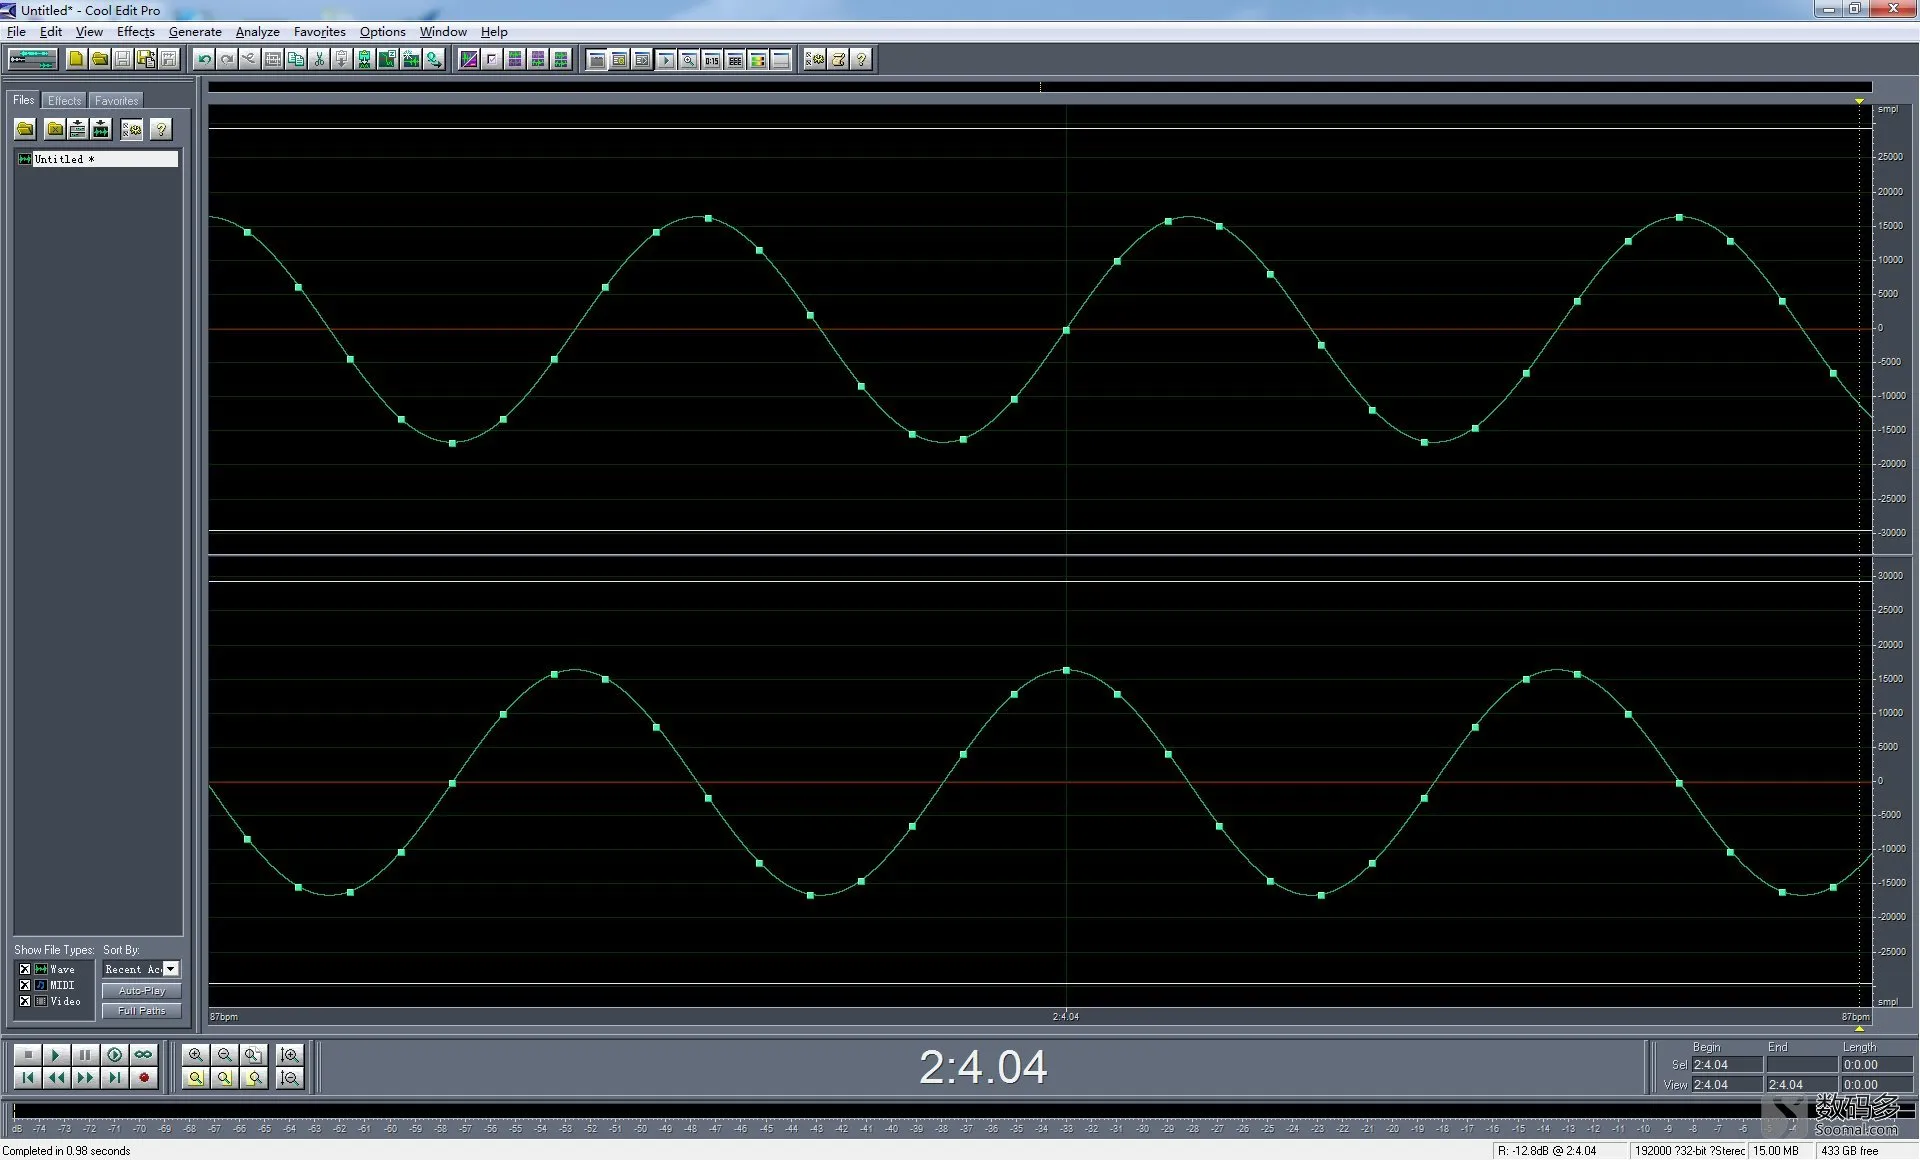The width and height of the screenshot is (1920, 1160).
Task: Click the View Begin time field
Action: [1726, 1085]
